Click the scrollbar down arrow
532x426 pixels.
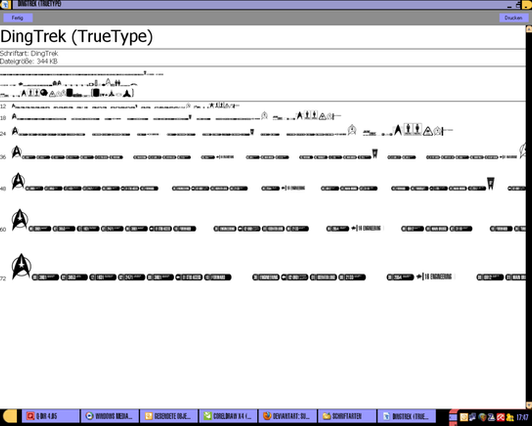tap(529, 405)
